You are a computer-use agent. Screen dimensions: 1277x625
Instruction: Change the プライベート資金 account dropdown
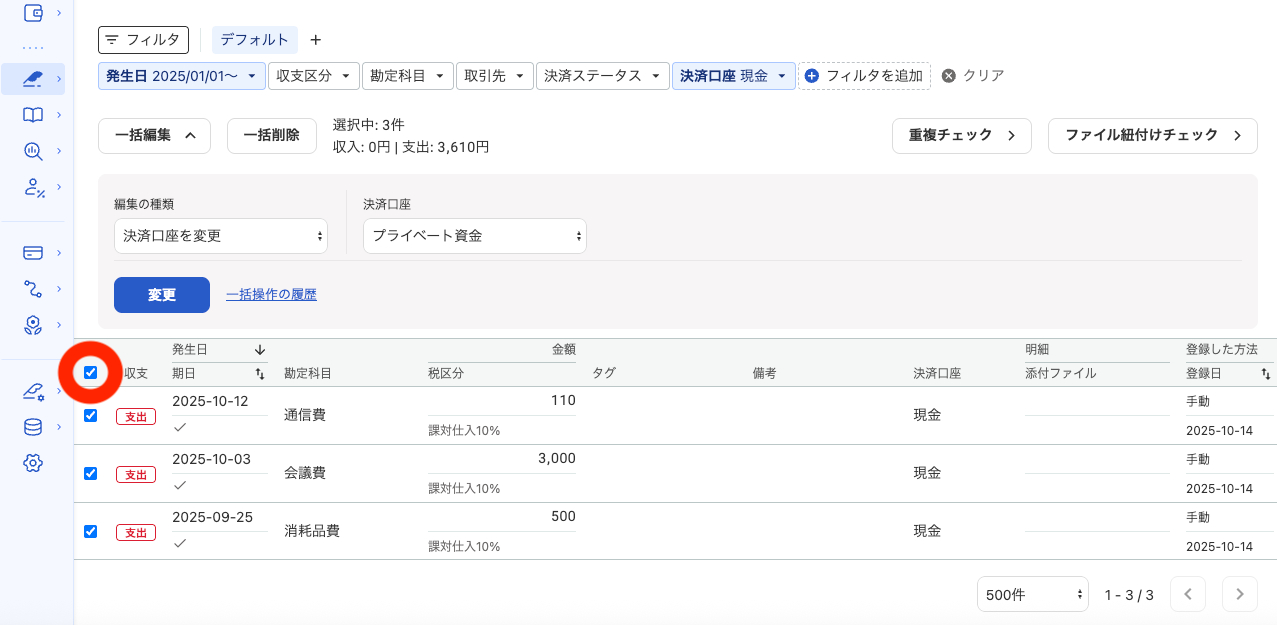(474, 236)
